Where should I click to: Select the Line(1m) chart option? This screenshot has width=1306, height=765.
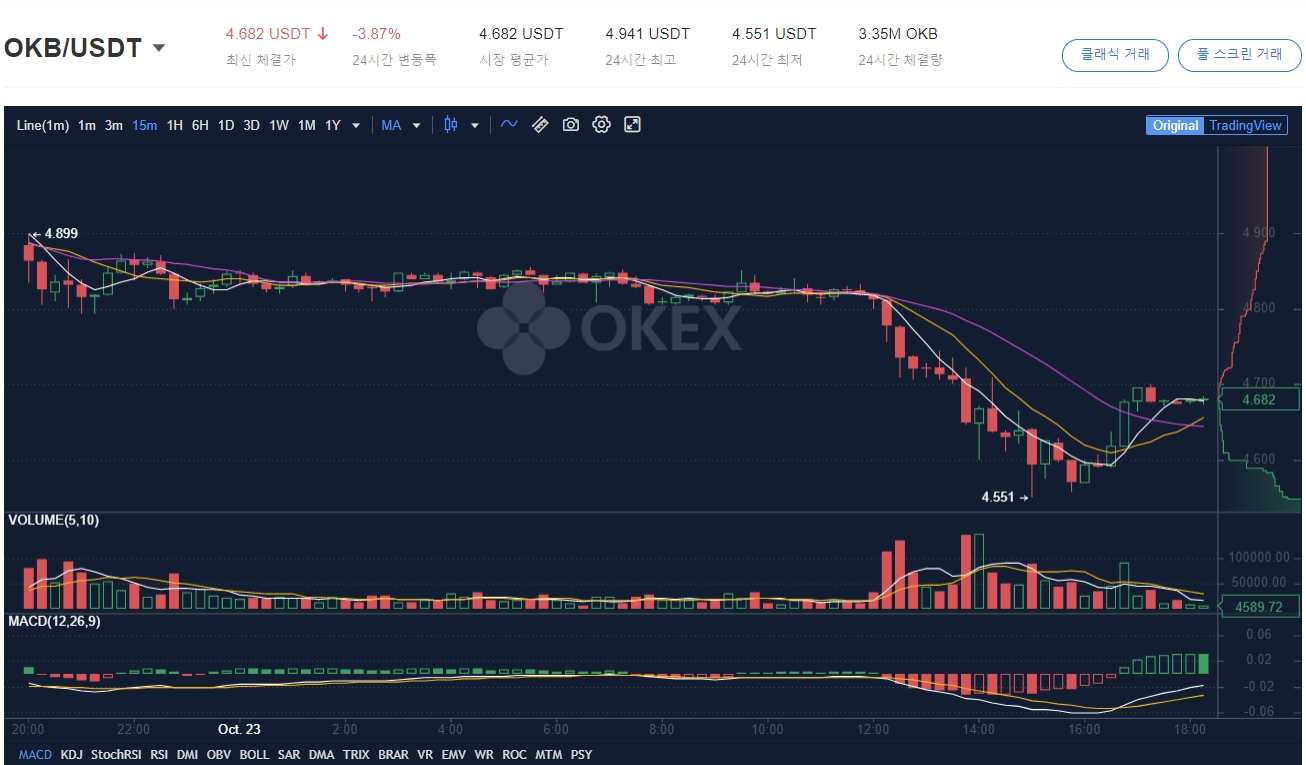(x=43, y=125)
